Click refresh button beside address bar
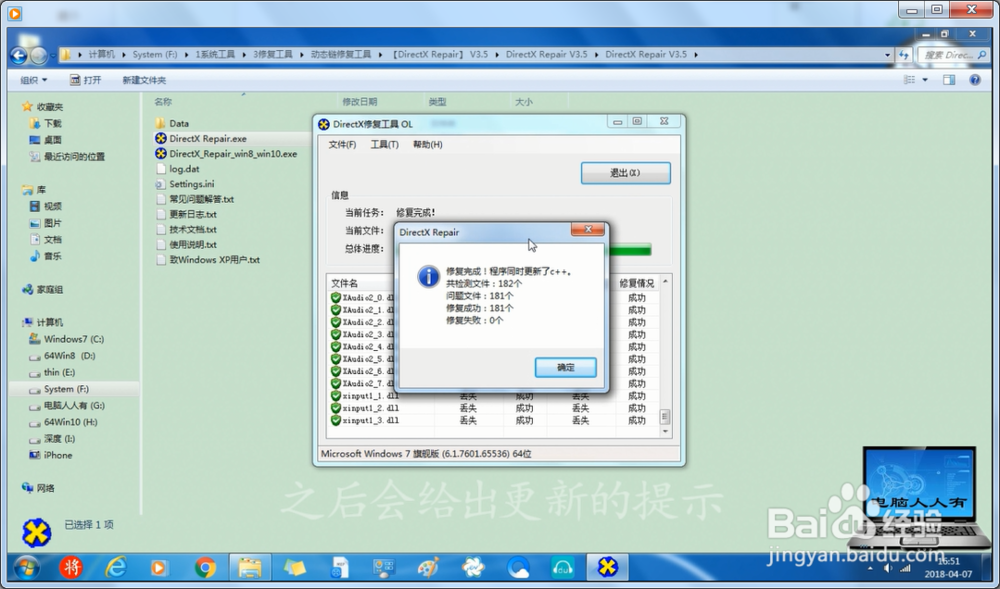This screenshot has height=589, width=1000. tap(904, 55)
